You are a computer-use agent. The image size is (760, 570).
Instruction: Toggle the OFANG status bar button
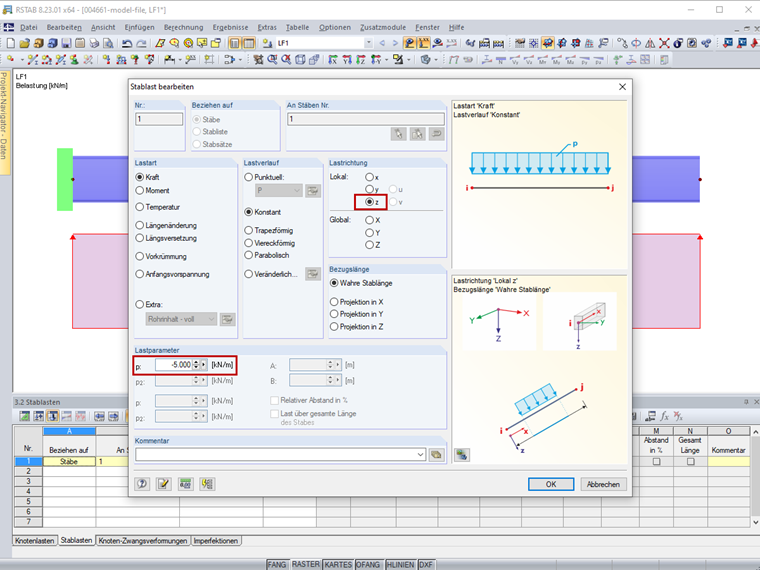point(368,565)
